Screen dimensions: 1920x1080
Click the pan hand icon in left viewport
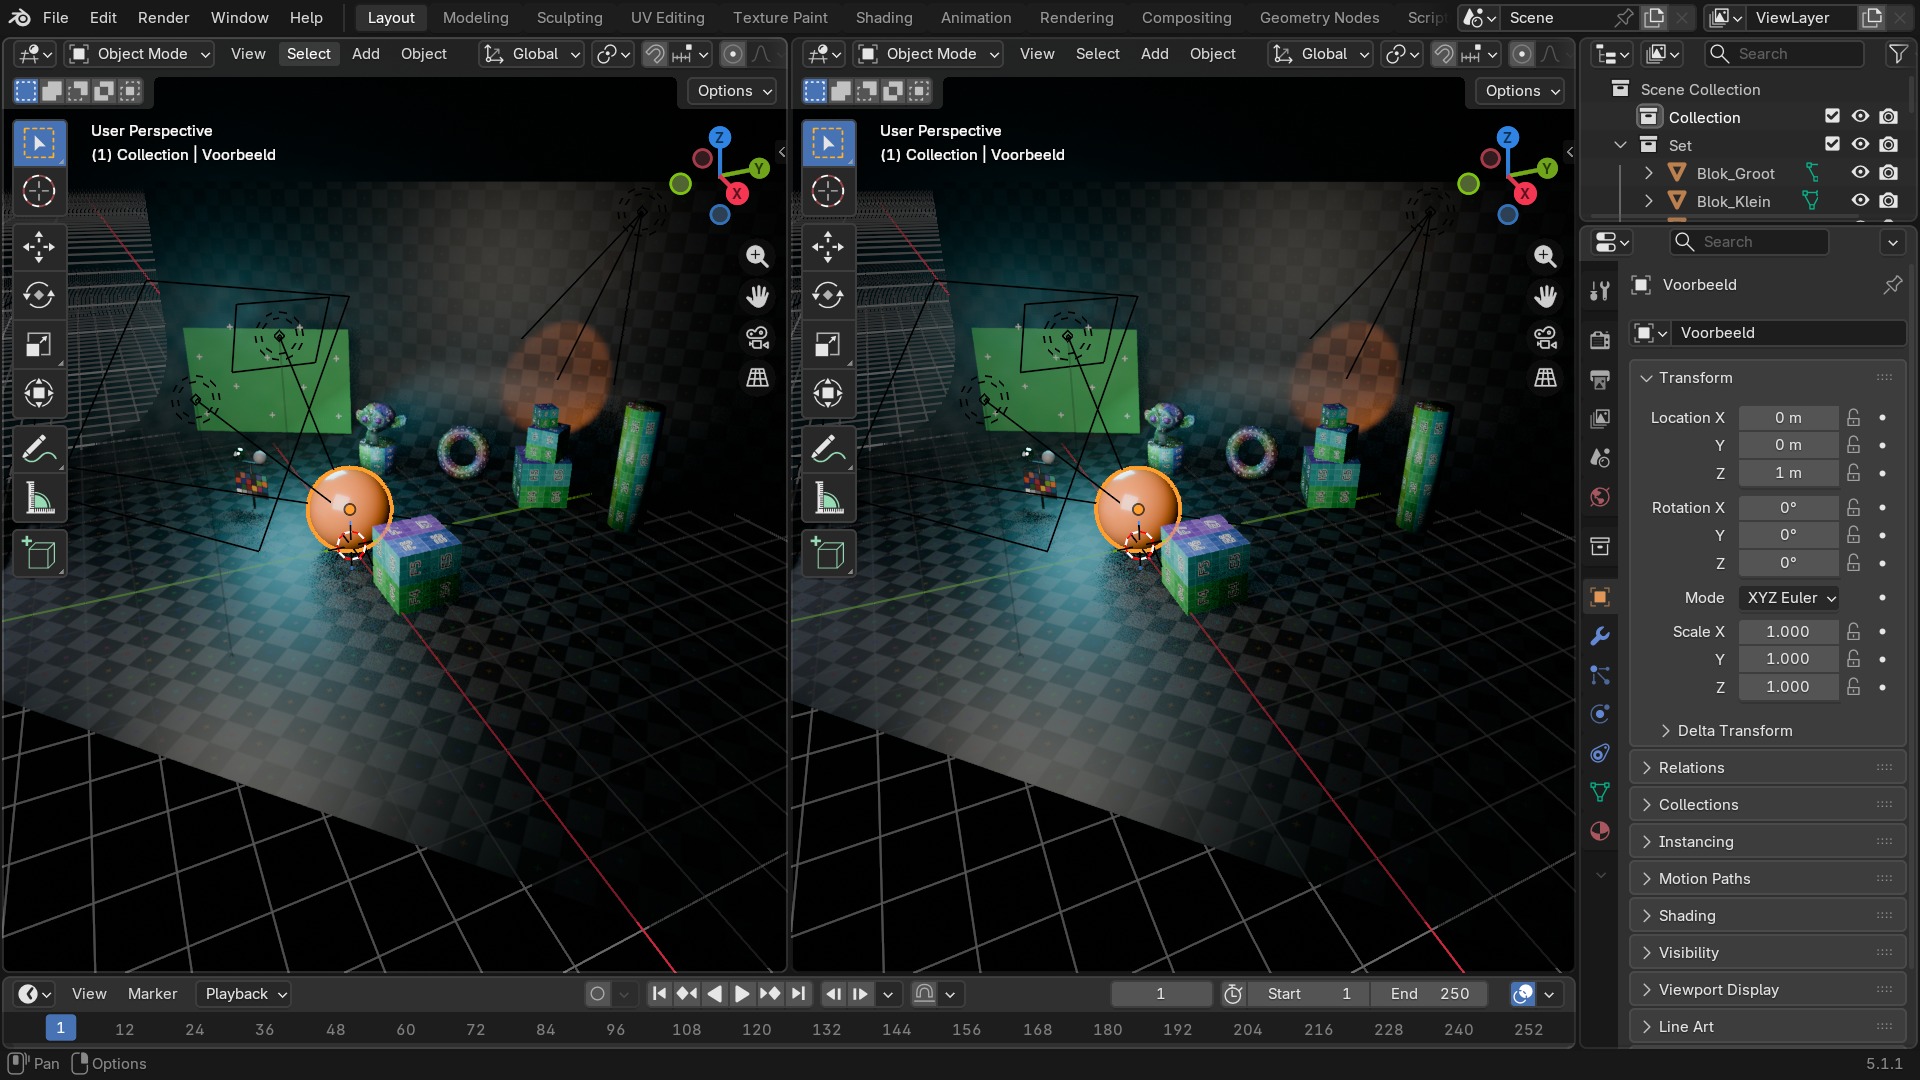click(x=757, y=296)
